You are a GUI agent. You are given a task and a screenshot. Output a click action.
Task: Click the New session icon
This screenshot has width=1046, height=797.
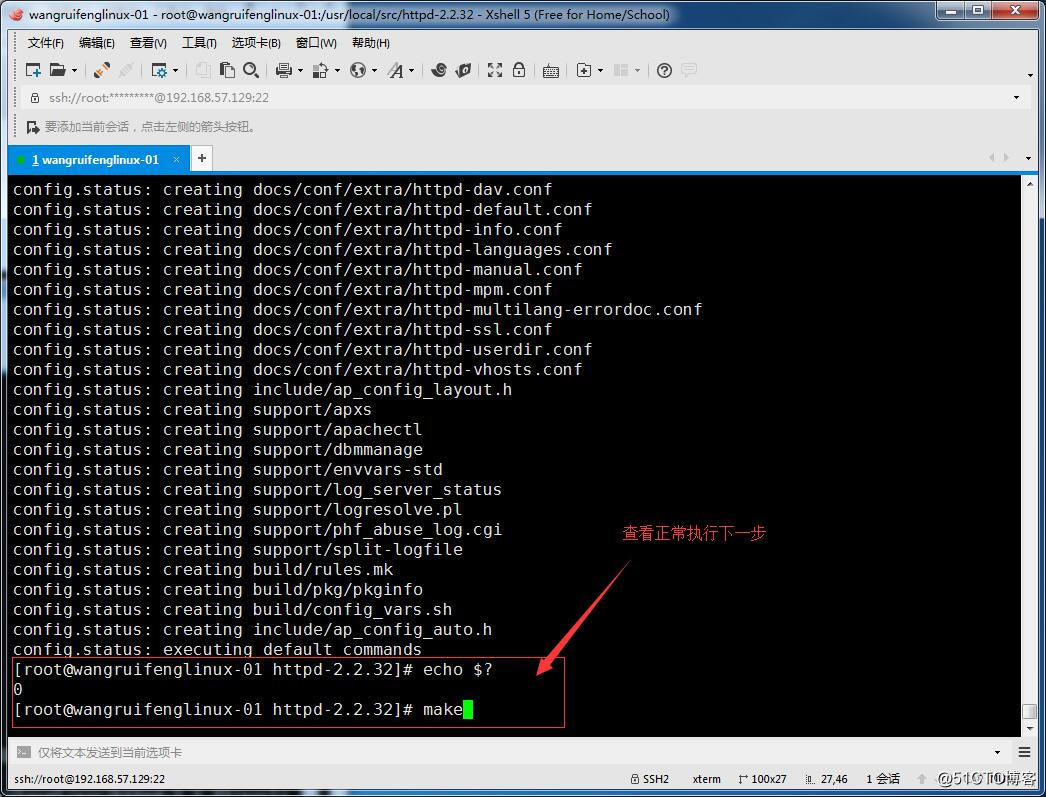click(33, 70)
